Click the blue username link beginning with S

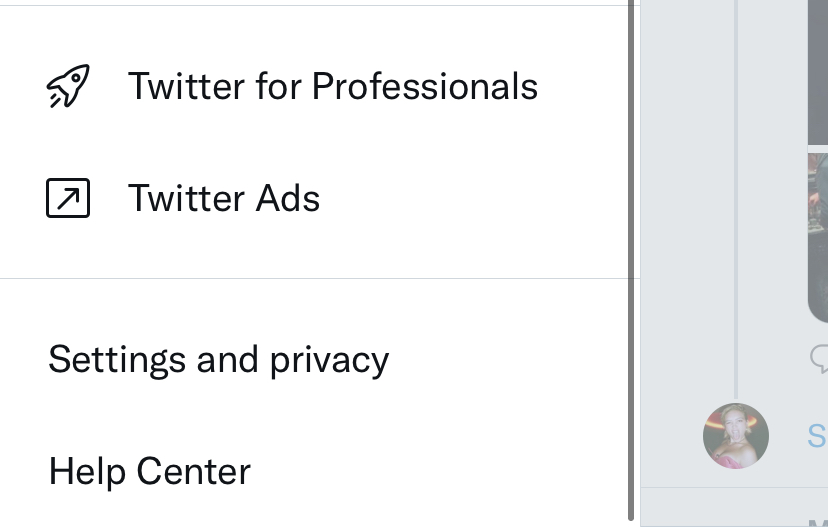coord(817,436)
